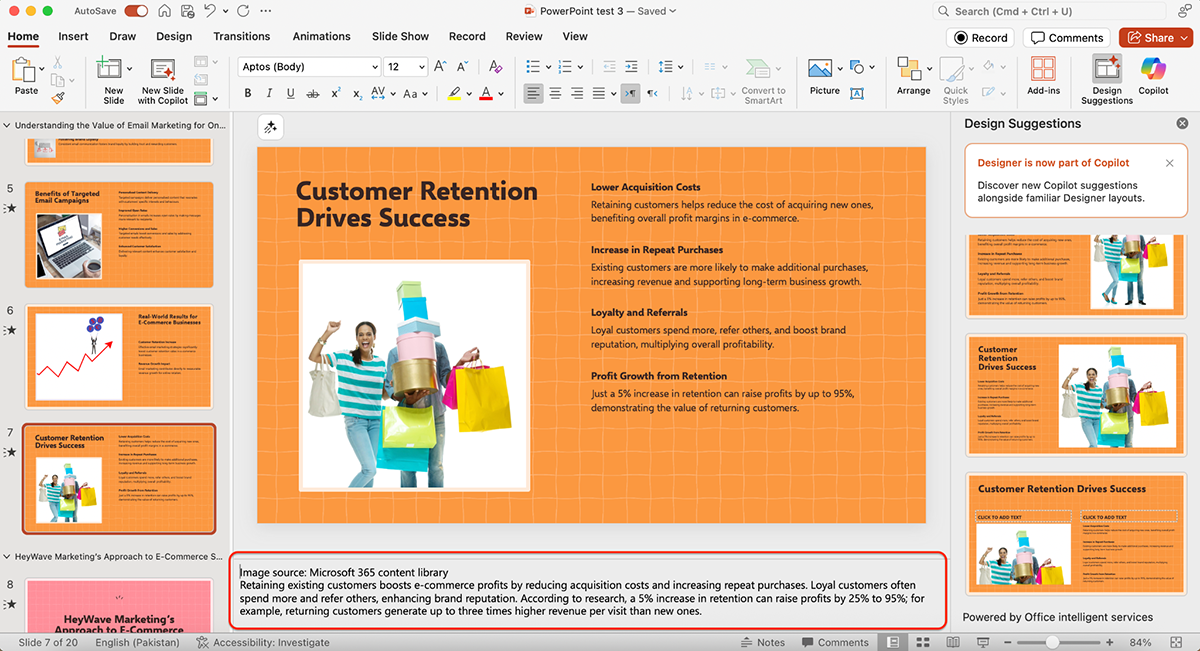1200x651 pixels.
Task: Open the Slide Show tab
Action: (x=400, y=36)
